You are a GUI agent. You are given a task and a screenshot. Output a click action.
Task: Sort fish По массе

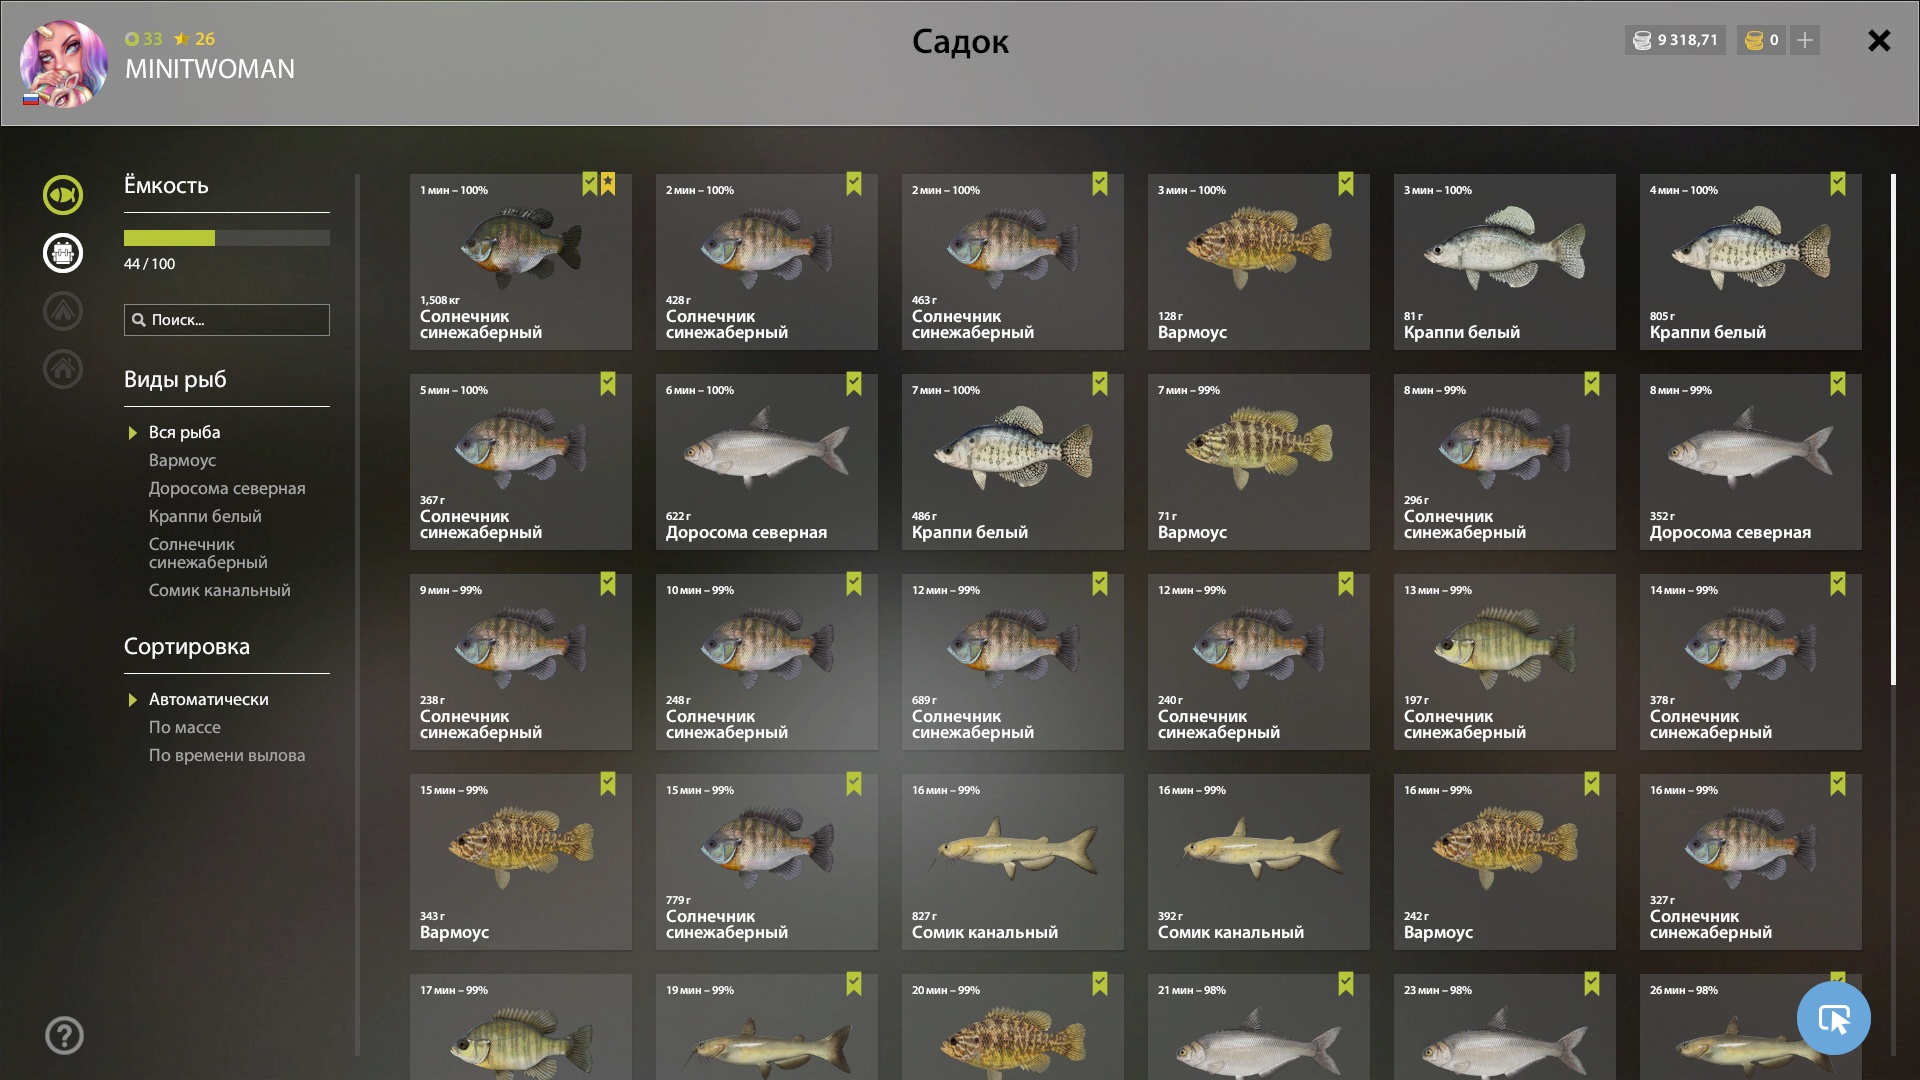[x=185, y=727]
